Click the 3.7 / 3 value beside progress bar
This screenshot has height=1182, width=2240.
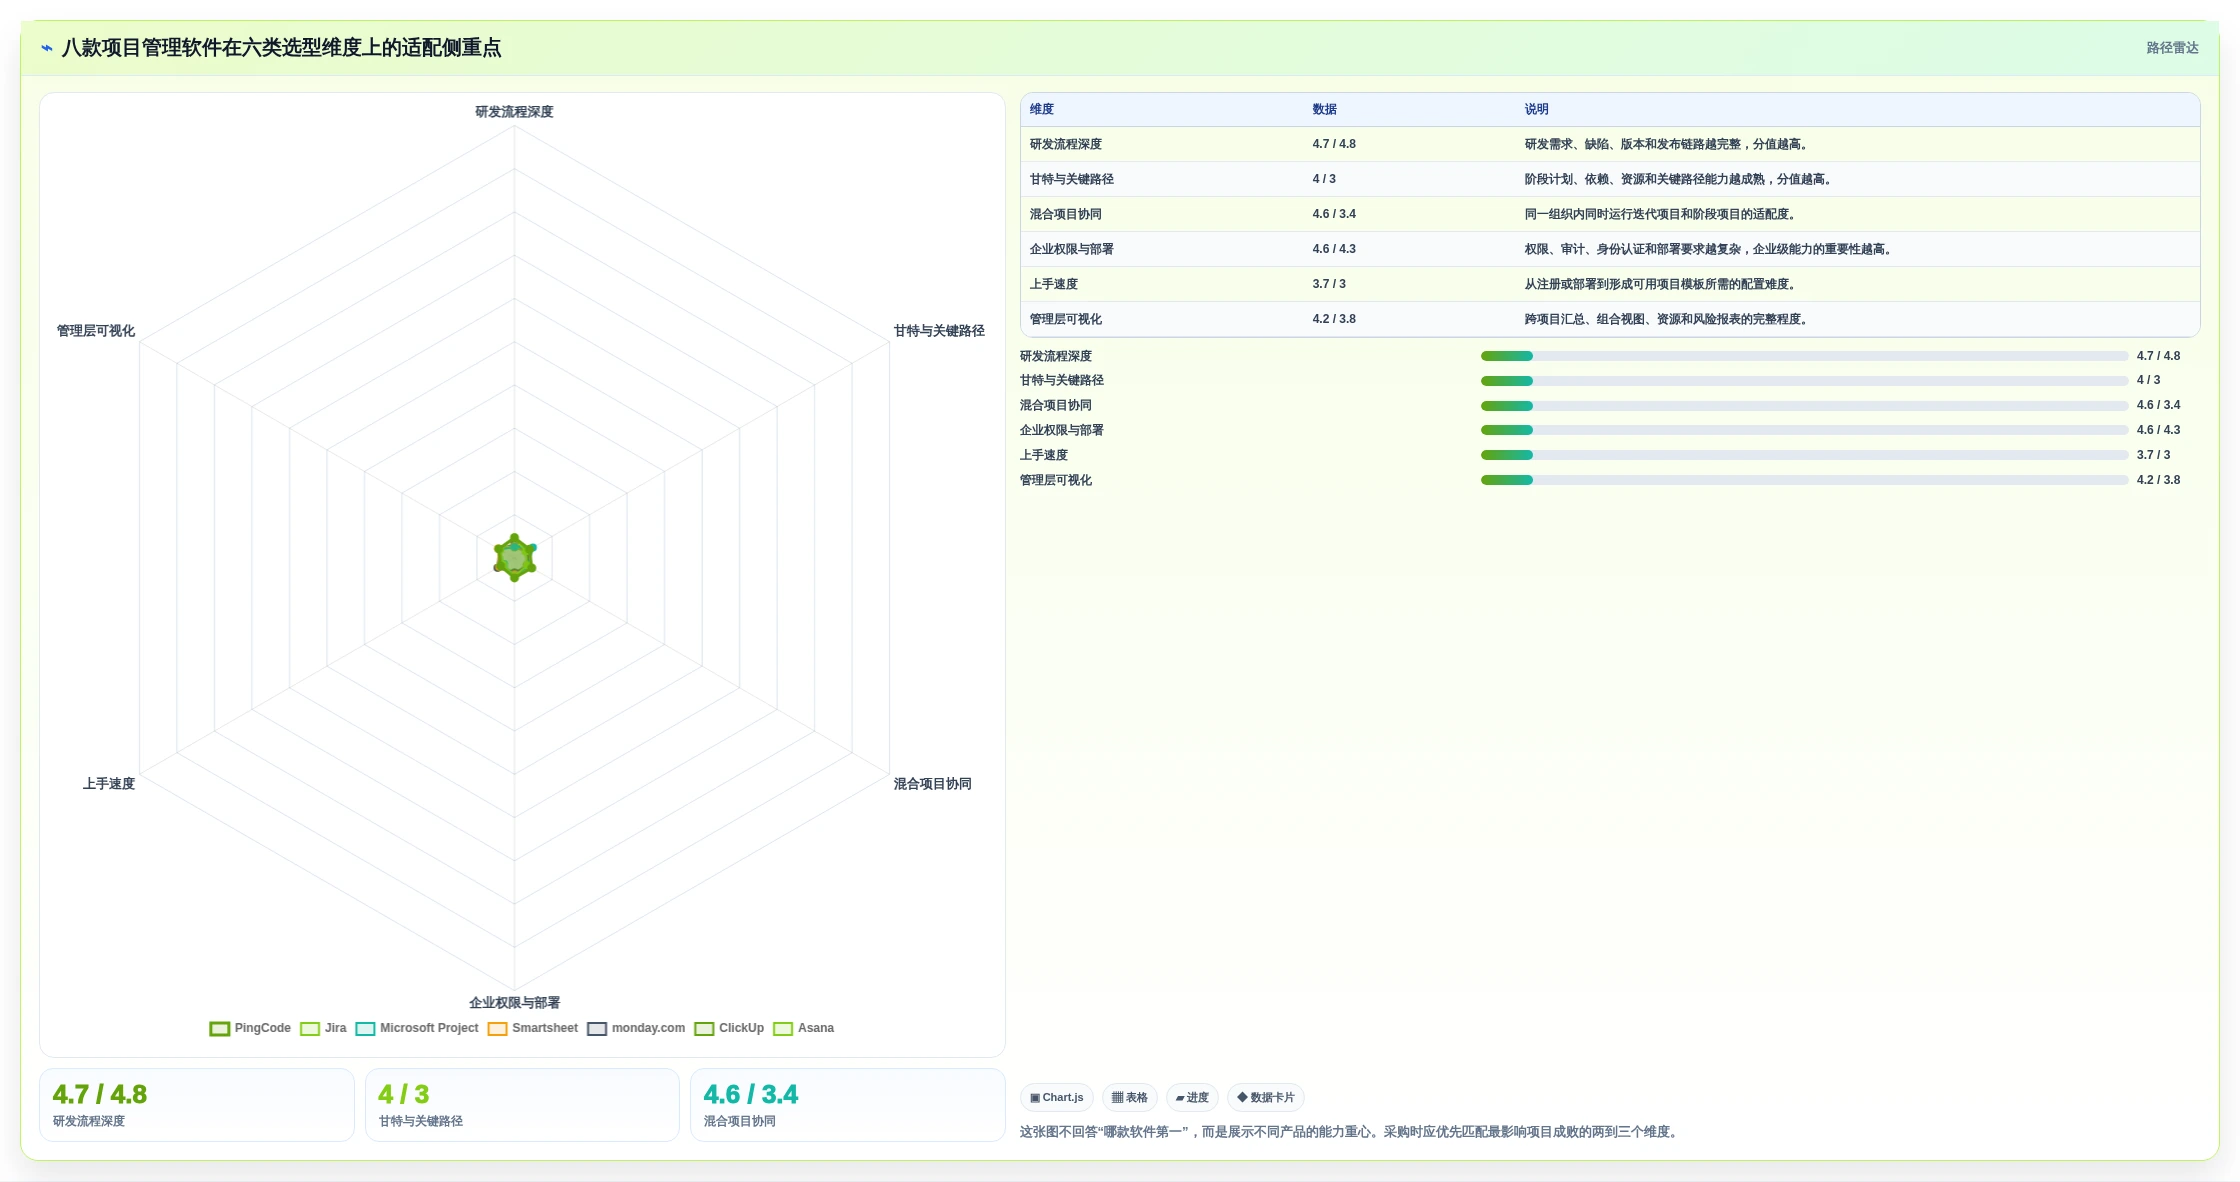2153,455
